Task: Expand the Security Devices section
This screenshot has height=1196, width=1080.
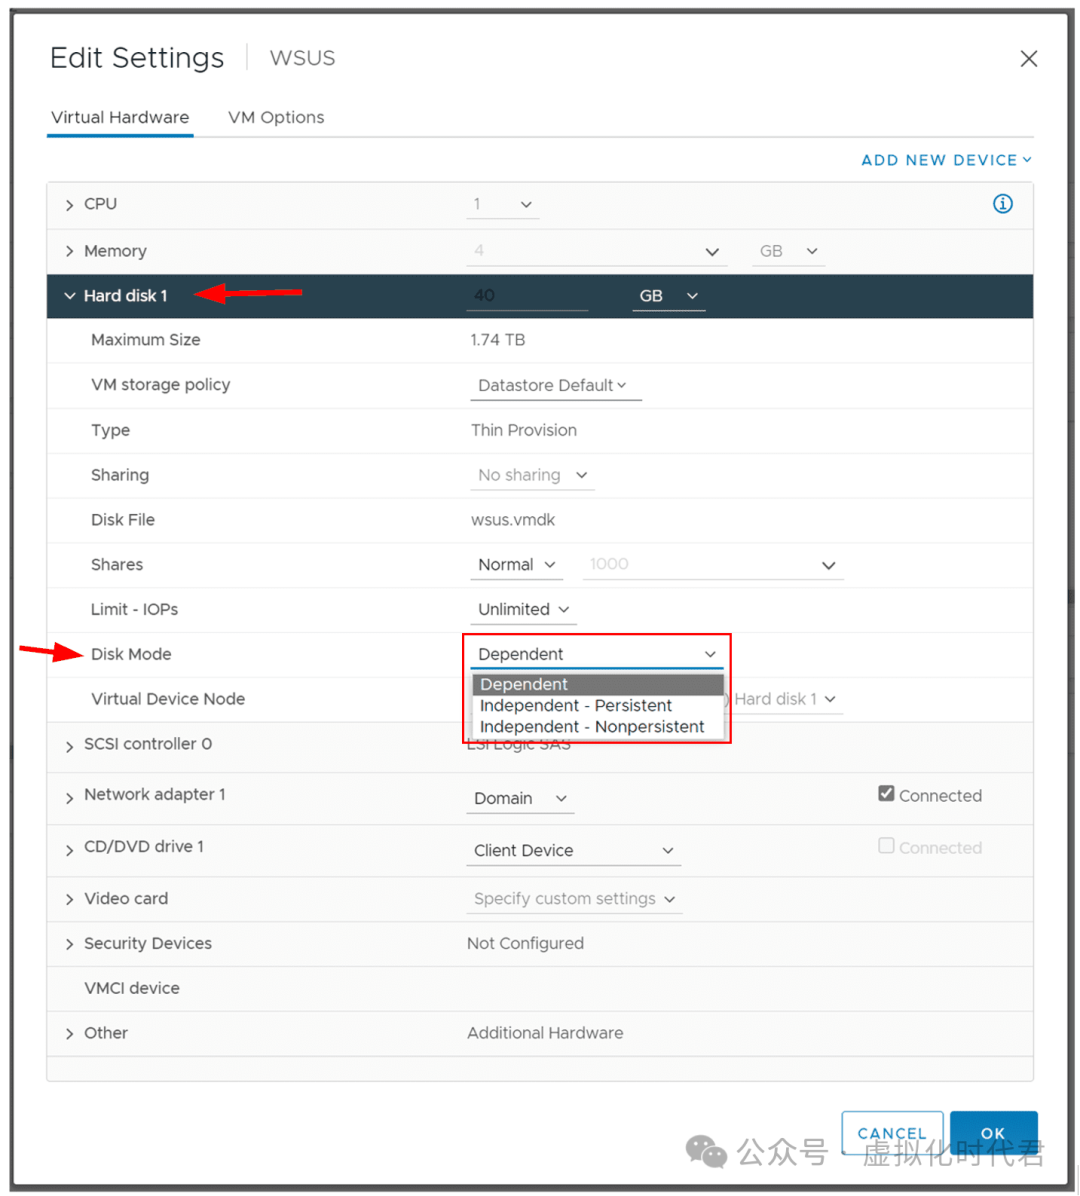Action: point(69,945)
